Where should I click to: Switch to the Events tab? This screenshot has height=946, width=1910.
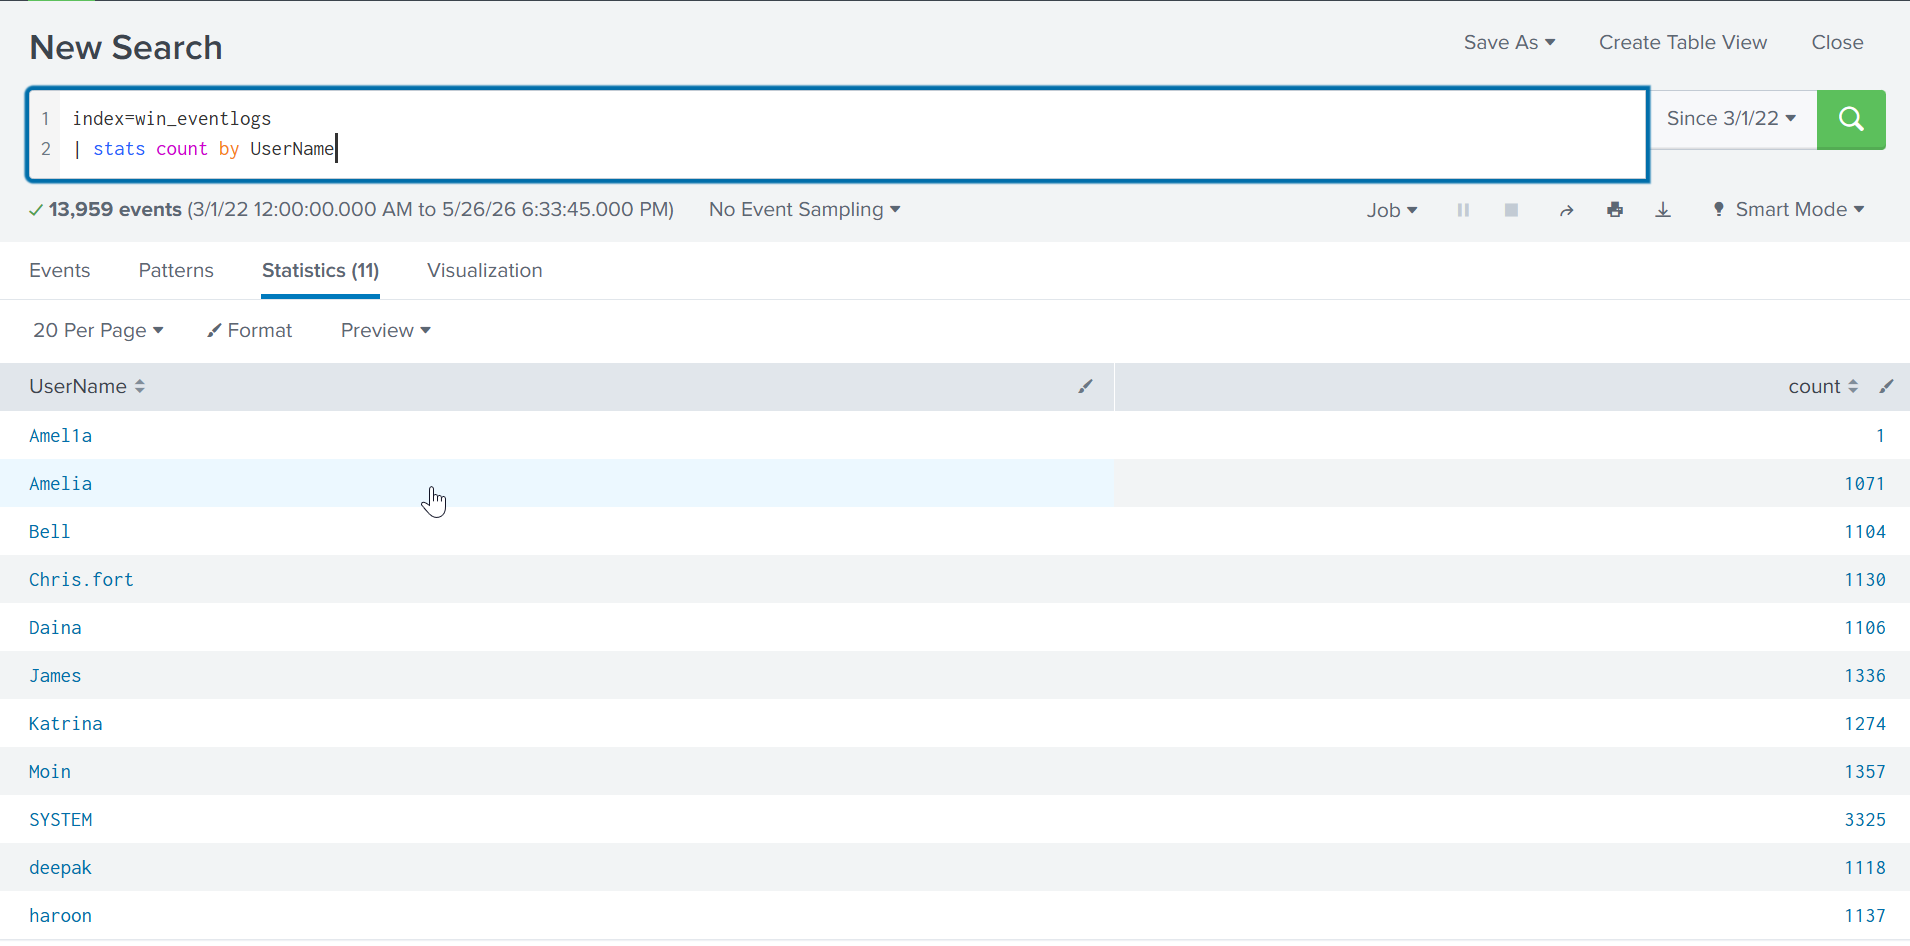(60, 270)
